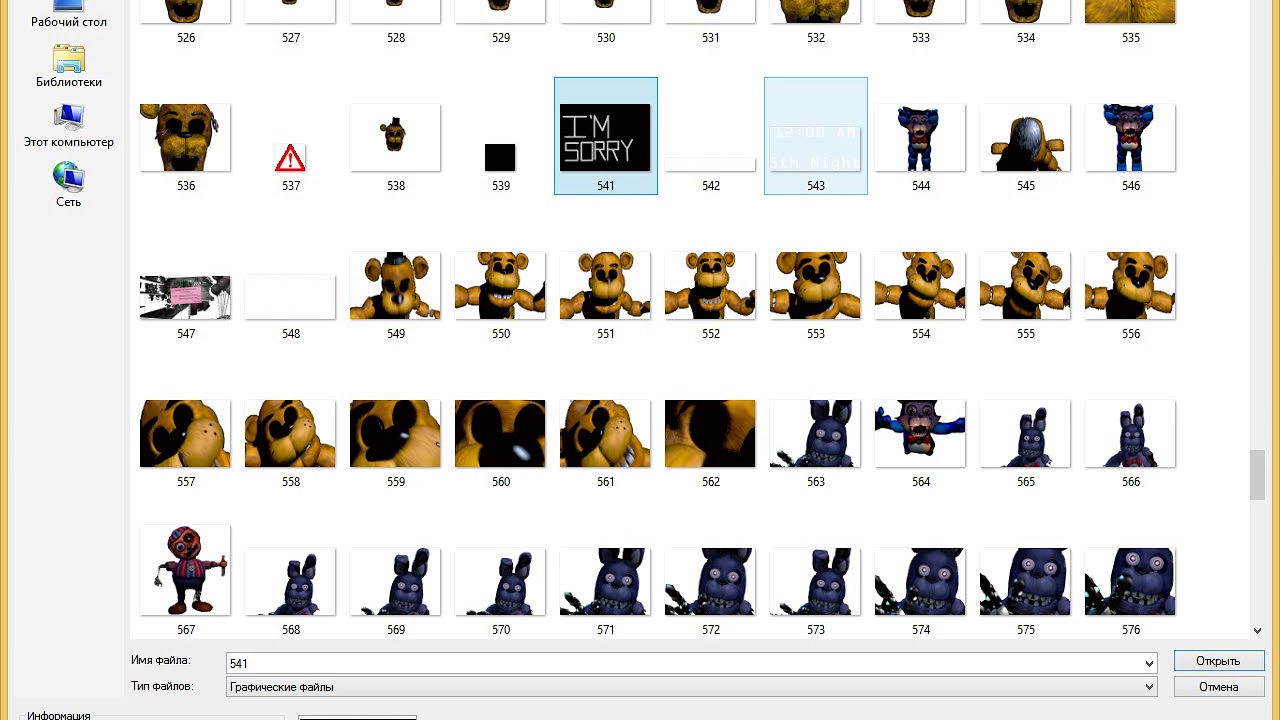This screenshot has width=1280, height=720.
Task: Pick purple bunny close-up 576
Action: [x=1130, y=581]
